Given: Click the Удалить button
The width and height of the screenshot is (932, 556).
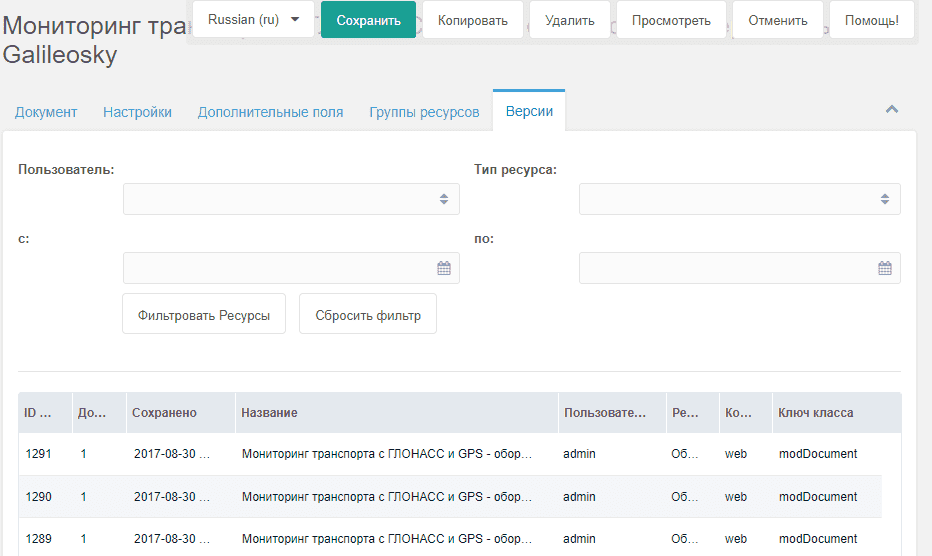Looking at the screenshot, I should pos(569,20).
